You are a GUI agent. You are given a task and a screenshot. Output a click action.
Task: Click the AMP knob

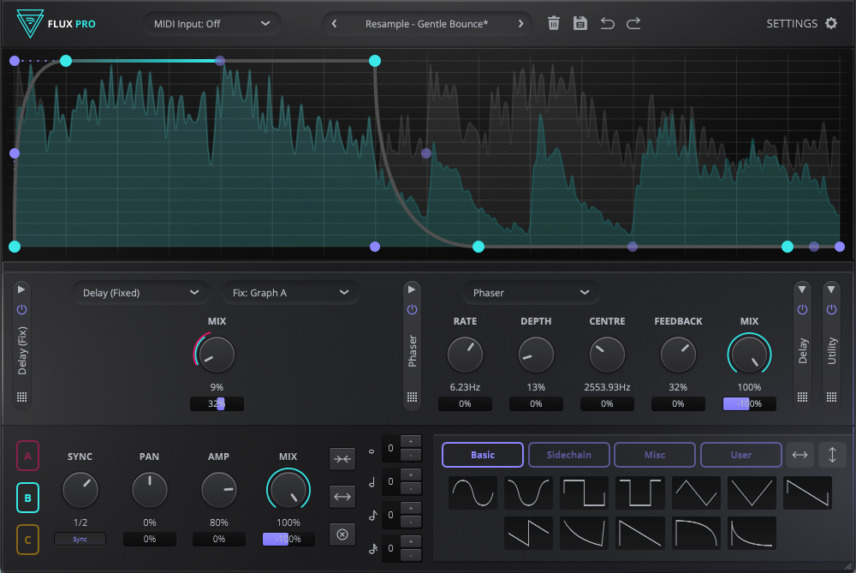[x=219, y=490]
